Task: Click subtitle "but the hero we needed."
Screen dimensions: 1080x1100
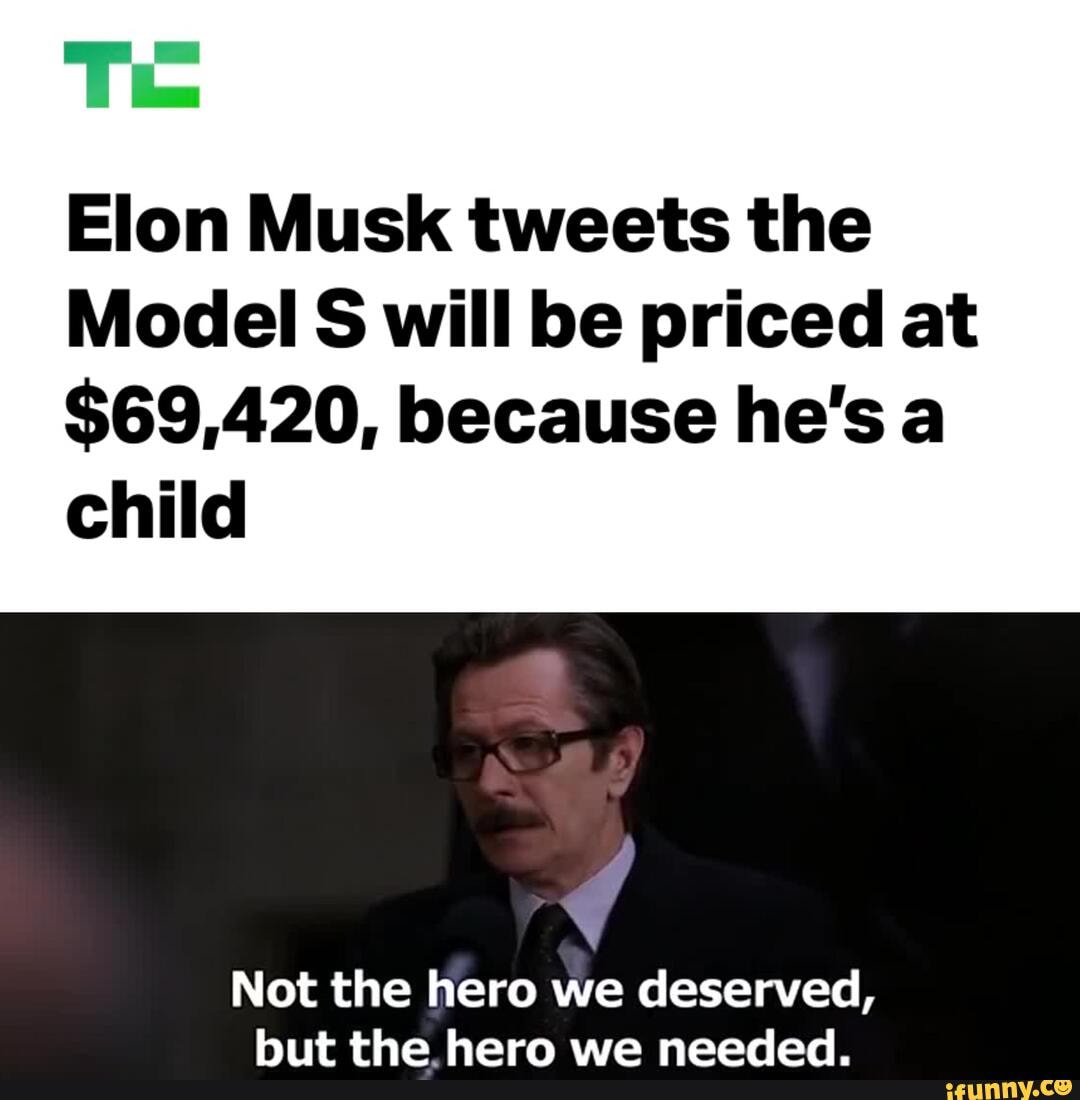Action: pos(552,1047)
